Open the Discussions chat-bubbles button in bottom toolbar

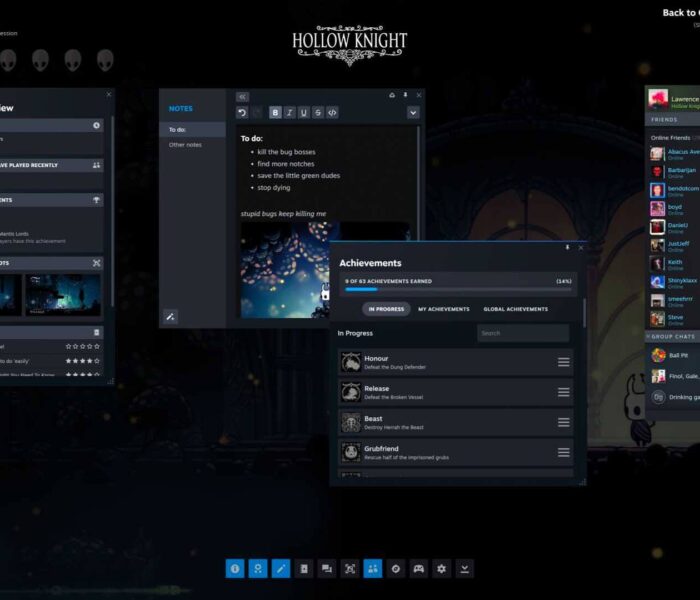327,568
